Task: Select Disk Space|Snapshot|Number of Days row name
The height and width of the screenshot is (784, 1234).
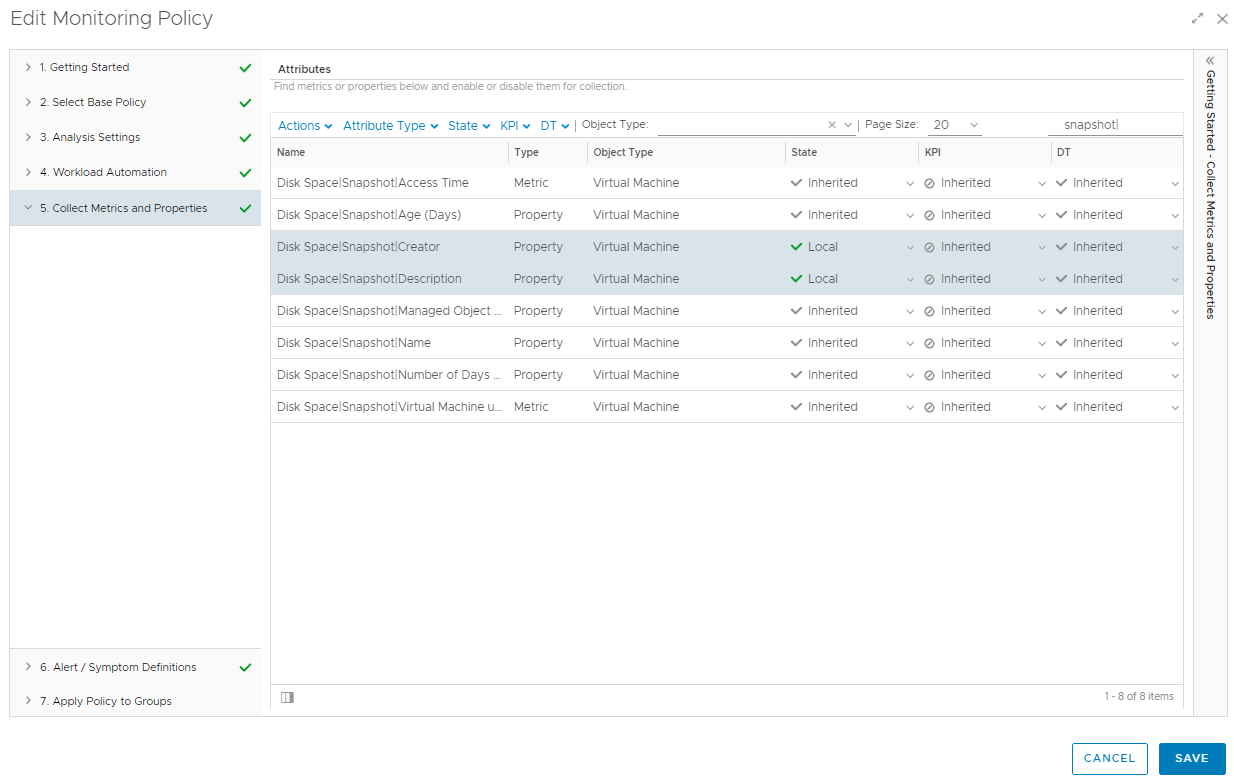Action: 390,375
